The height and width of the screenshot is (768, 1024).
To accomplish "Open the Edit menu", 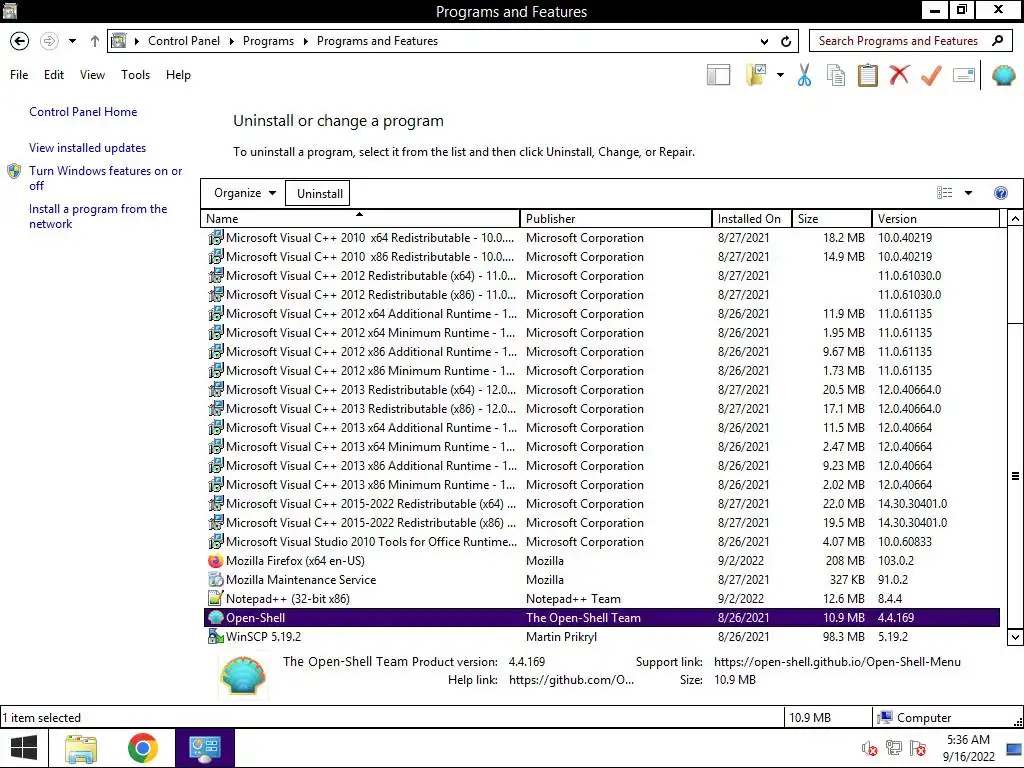I will [54, 74].
